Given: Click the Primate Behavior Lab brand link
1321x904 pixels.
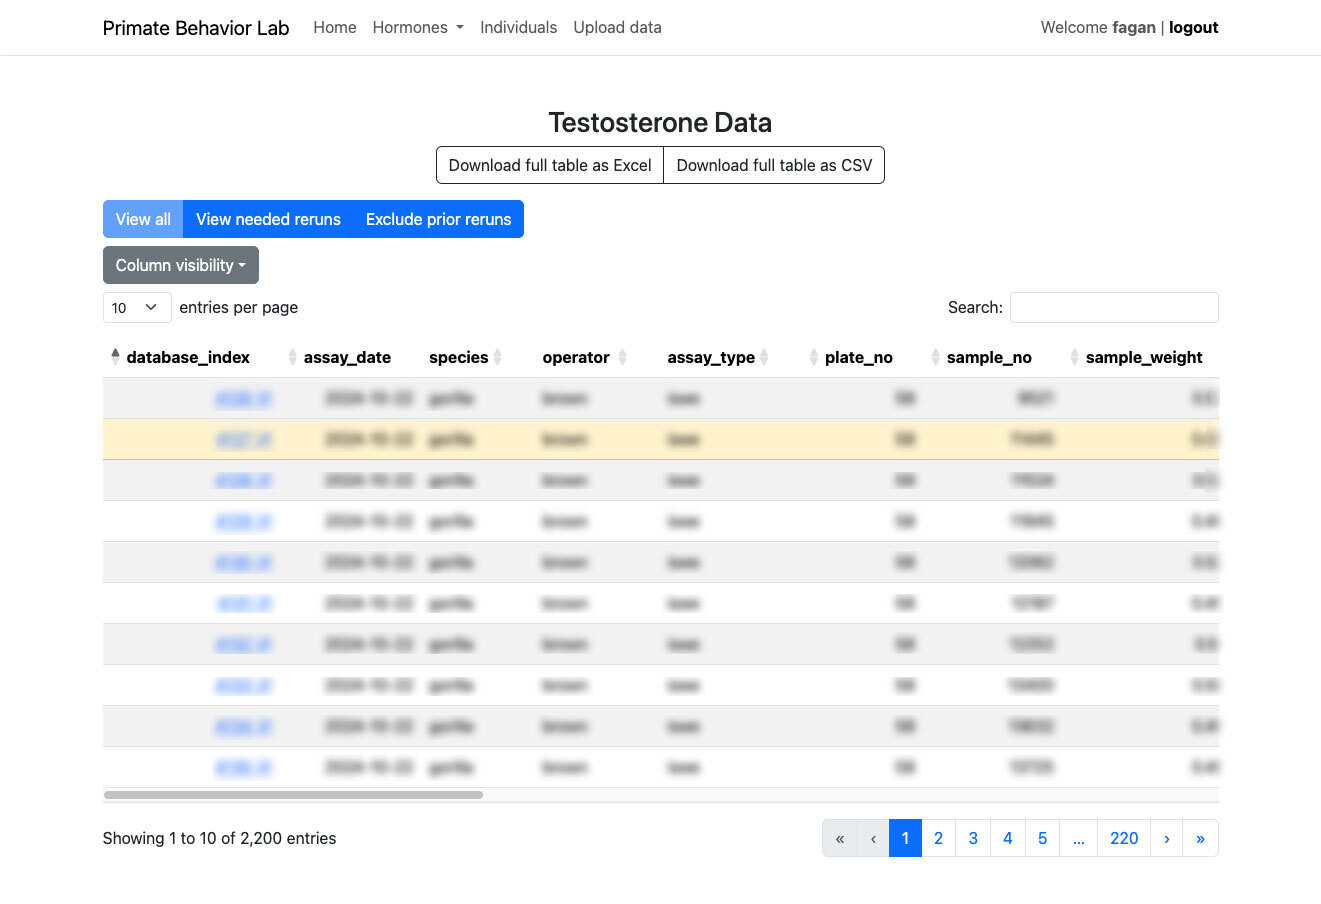Looking at the screenshot, I should (196, 28).
